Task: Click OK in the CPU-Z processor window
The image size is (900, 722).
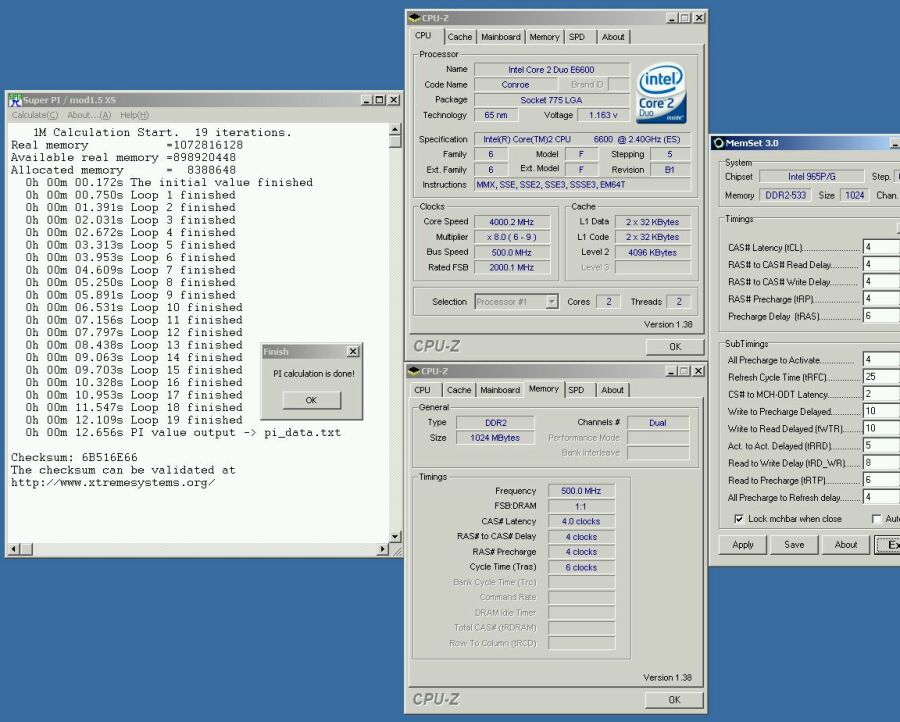Action: click(x=675, y=347)
